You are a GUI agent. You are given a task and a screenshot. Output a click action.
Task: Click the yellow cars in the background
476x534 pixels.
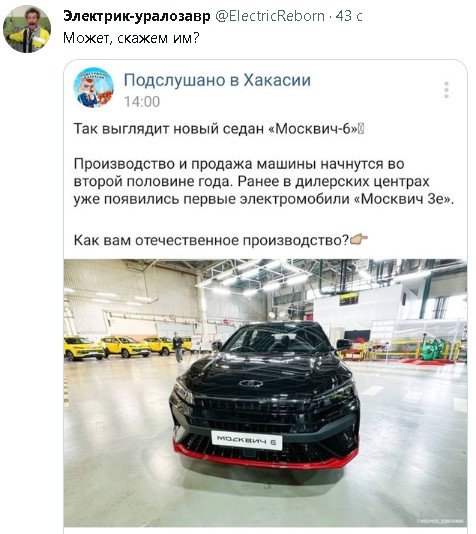(x=127, y=347)
